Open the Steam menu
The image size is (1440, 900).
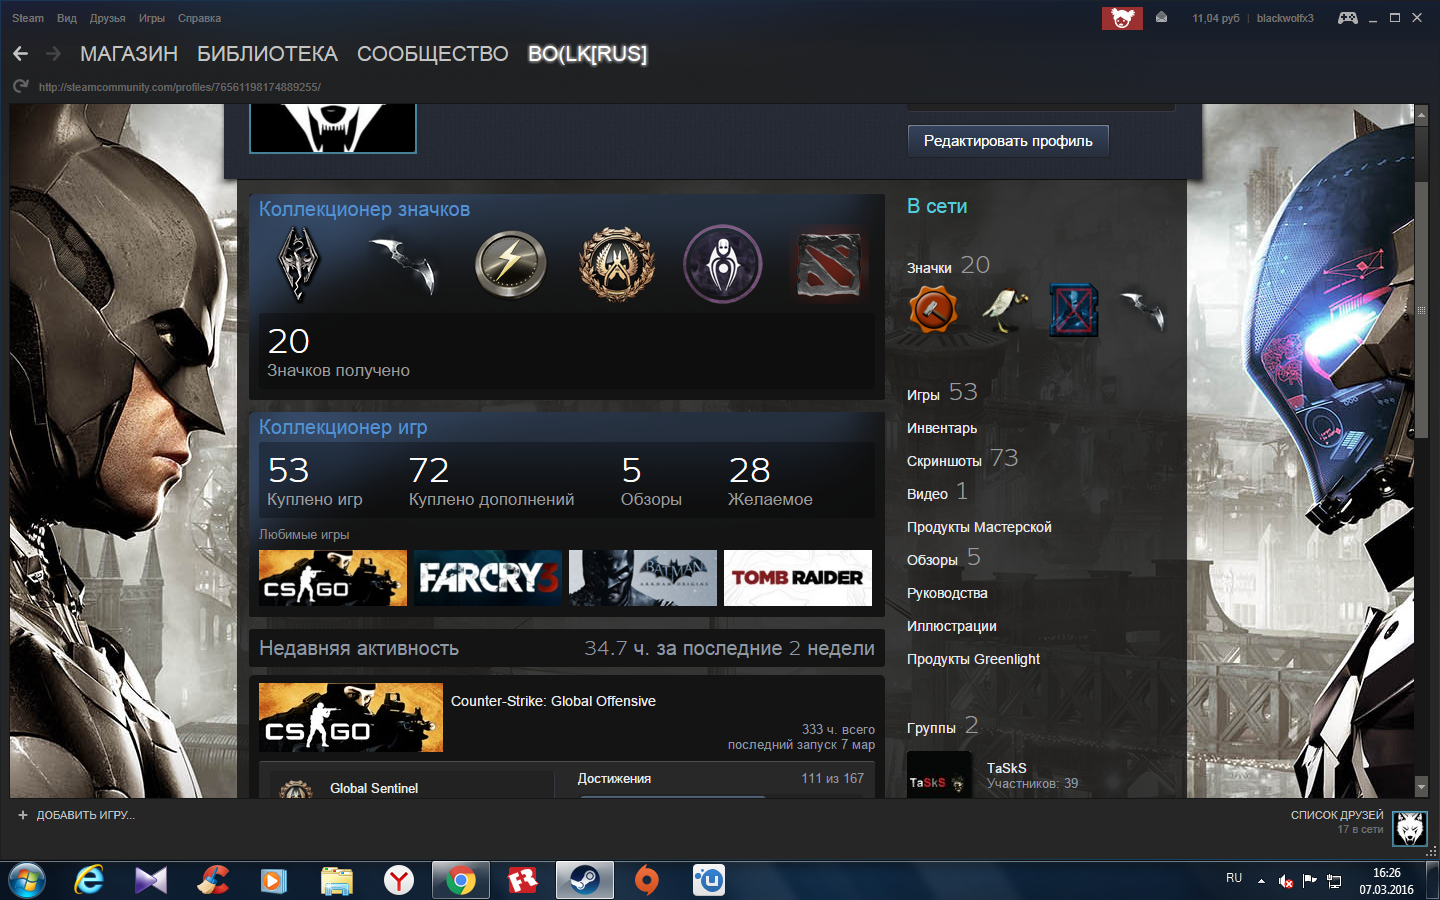(28, 18)
